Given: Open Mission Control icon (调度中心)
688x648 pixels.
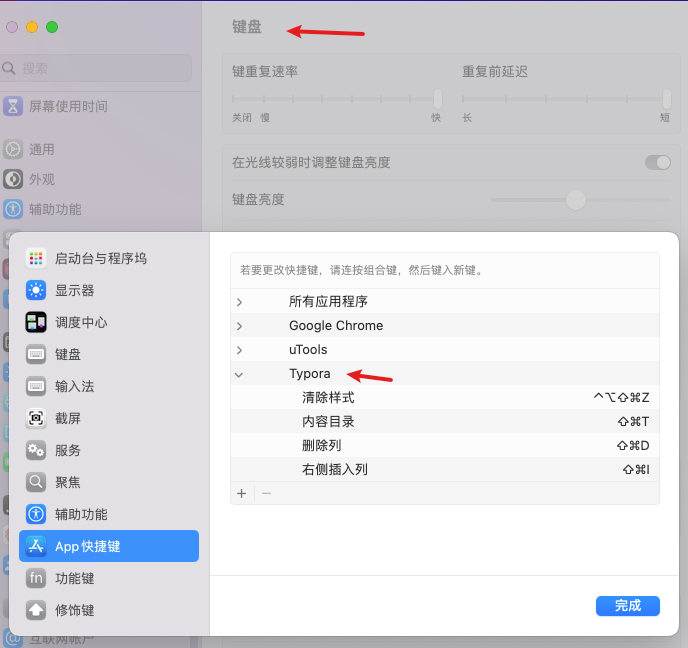Looking at the screenshot, I should [36, 322].
